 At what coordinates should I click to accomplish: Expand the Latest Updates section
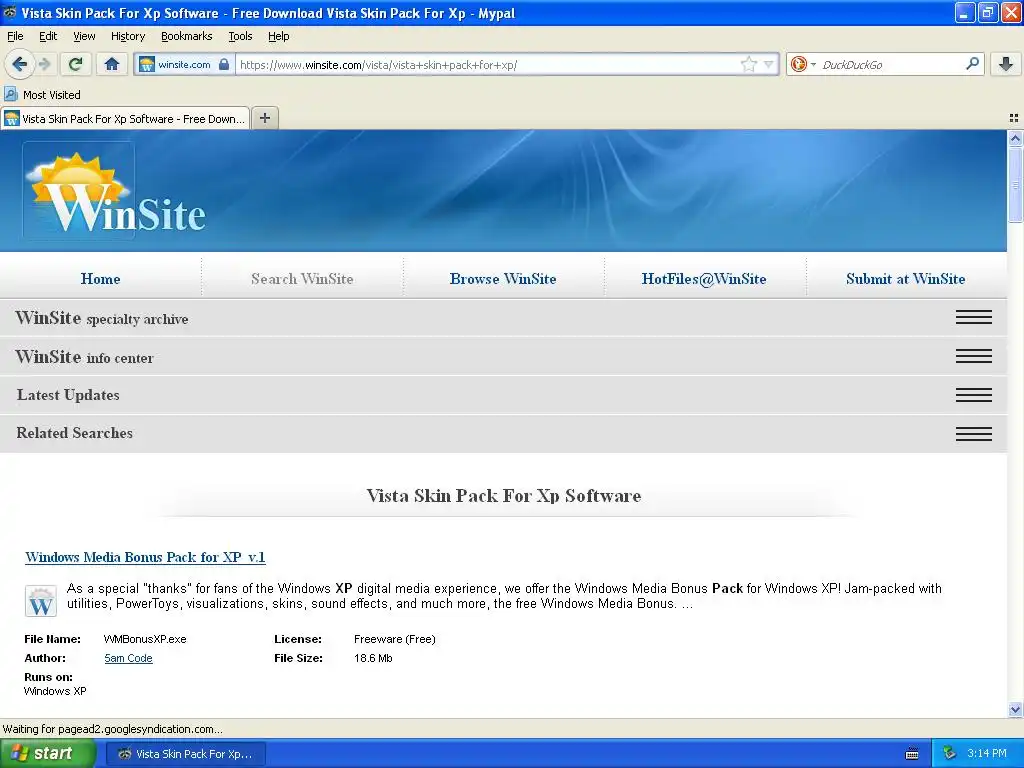coord(503,395)
